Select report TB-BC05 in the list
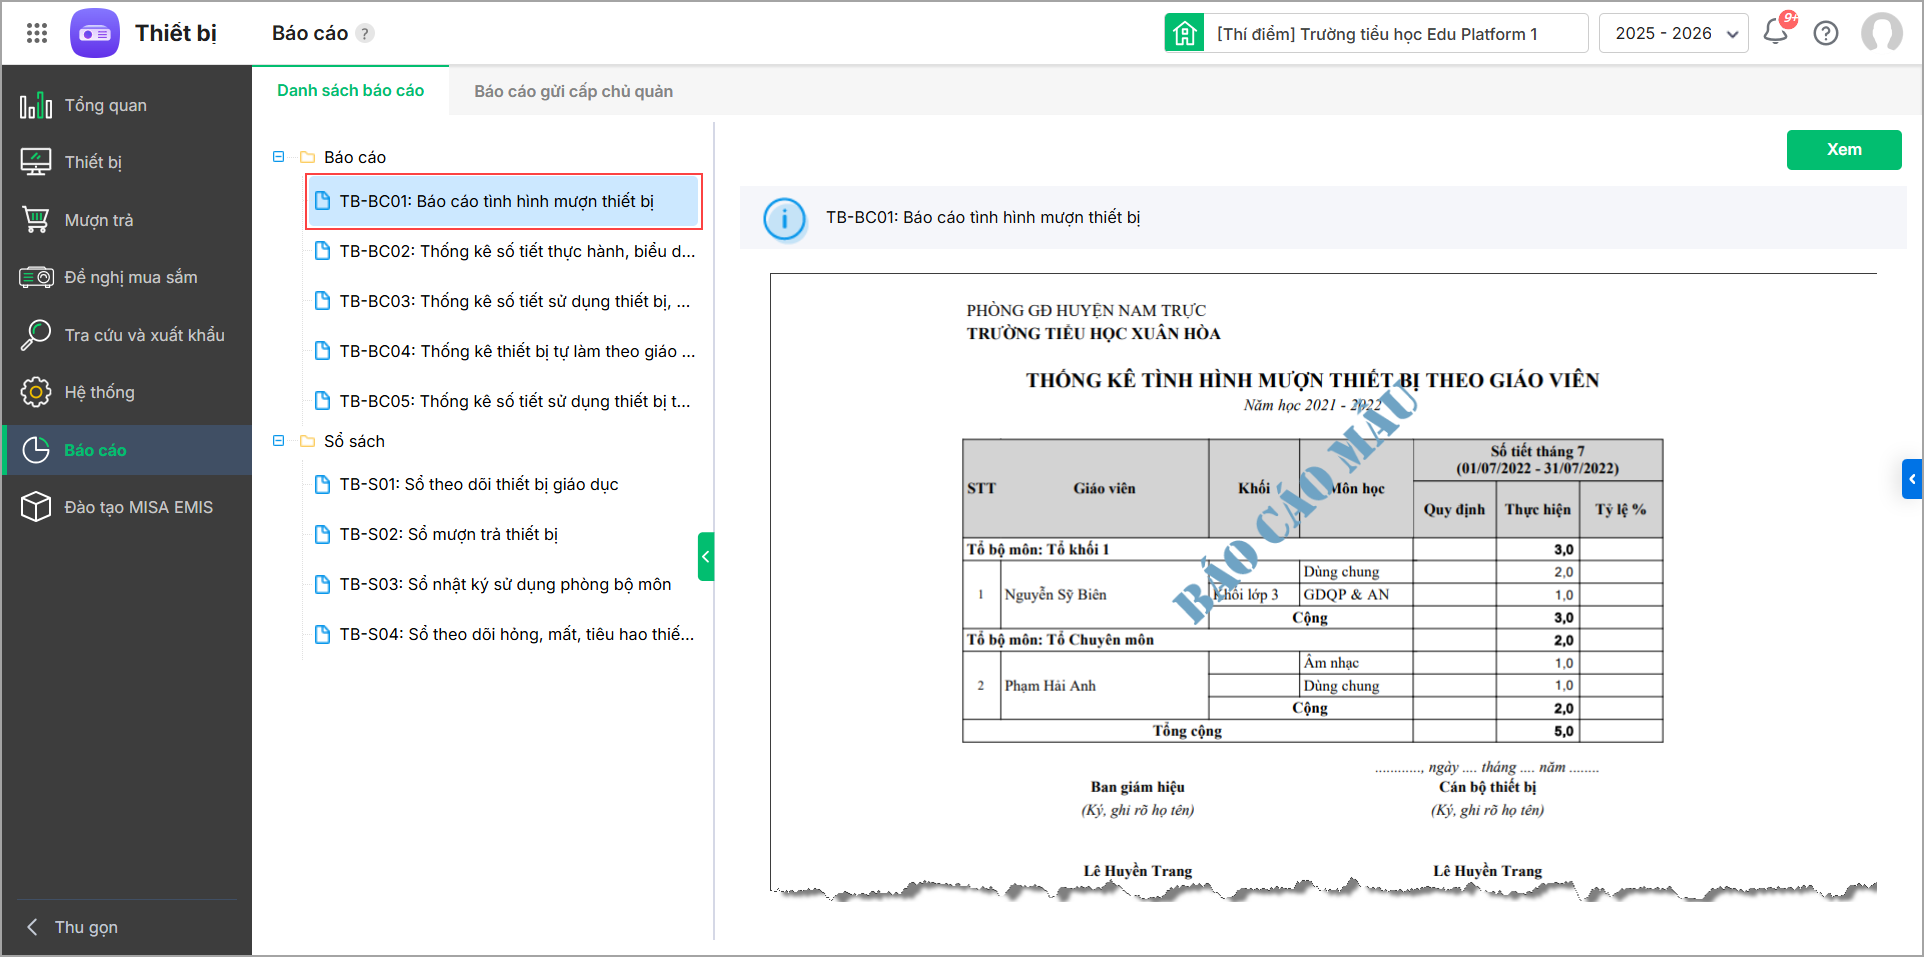 pos(504,401)
